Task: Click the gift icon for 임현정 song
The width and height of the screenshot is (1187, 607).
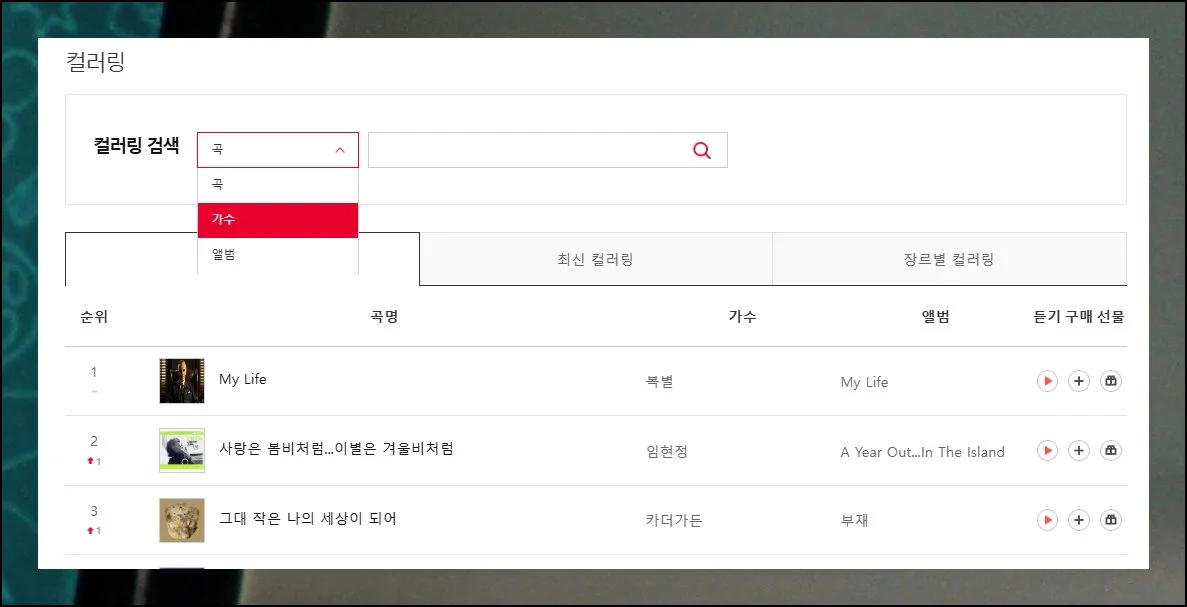Action: tap(1110, 451)
